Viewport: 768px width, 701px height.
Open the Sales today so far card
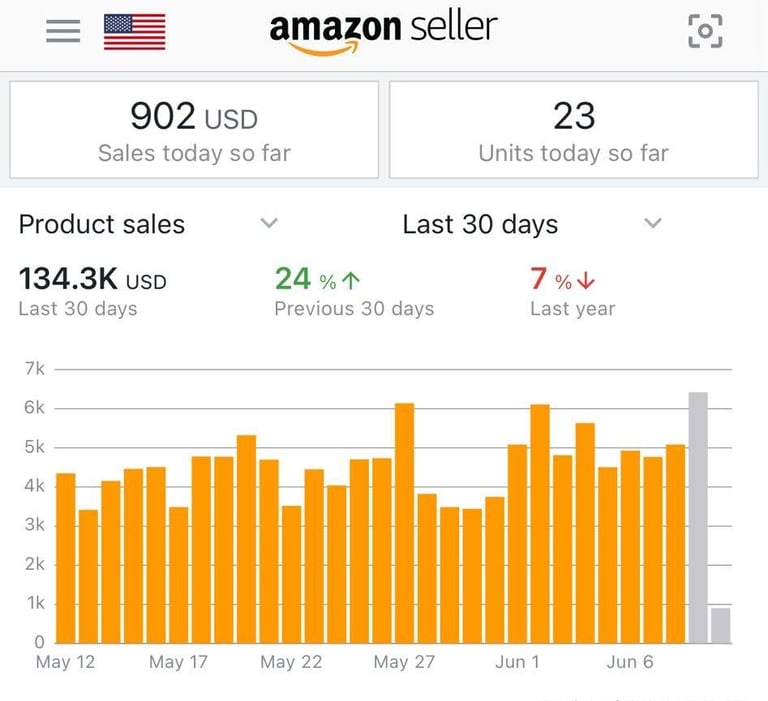click(194, 130)
